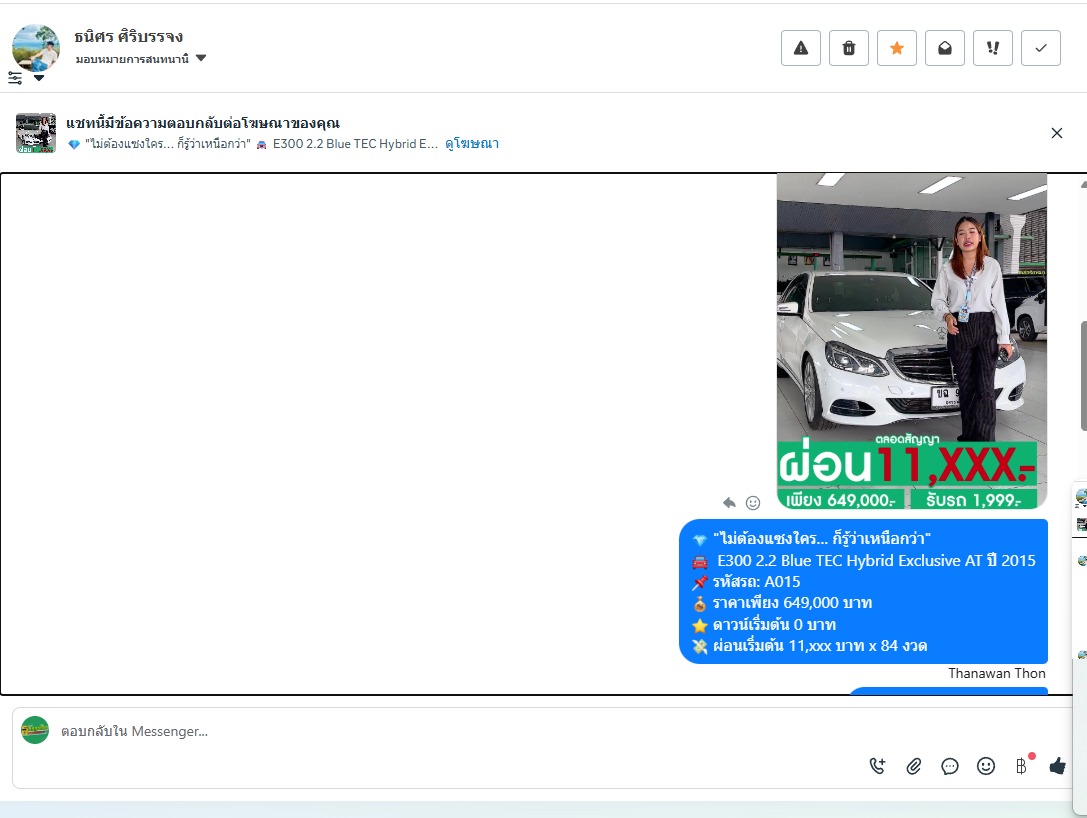
Task: Delete conversation using trash icon
Action: pos(849,48)
